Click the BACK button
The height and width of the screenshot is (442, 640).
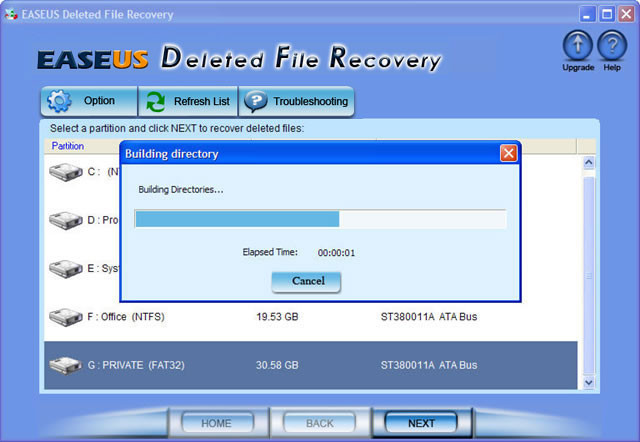tap(320, 423)
